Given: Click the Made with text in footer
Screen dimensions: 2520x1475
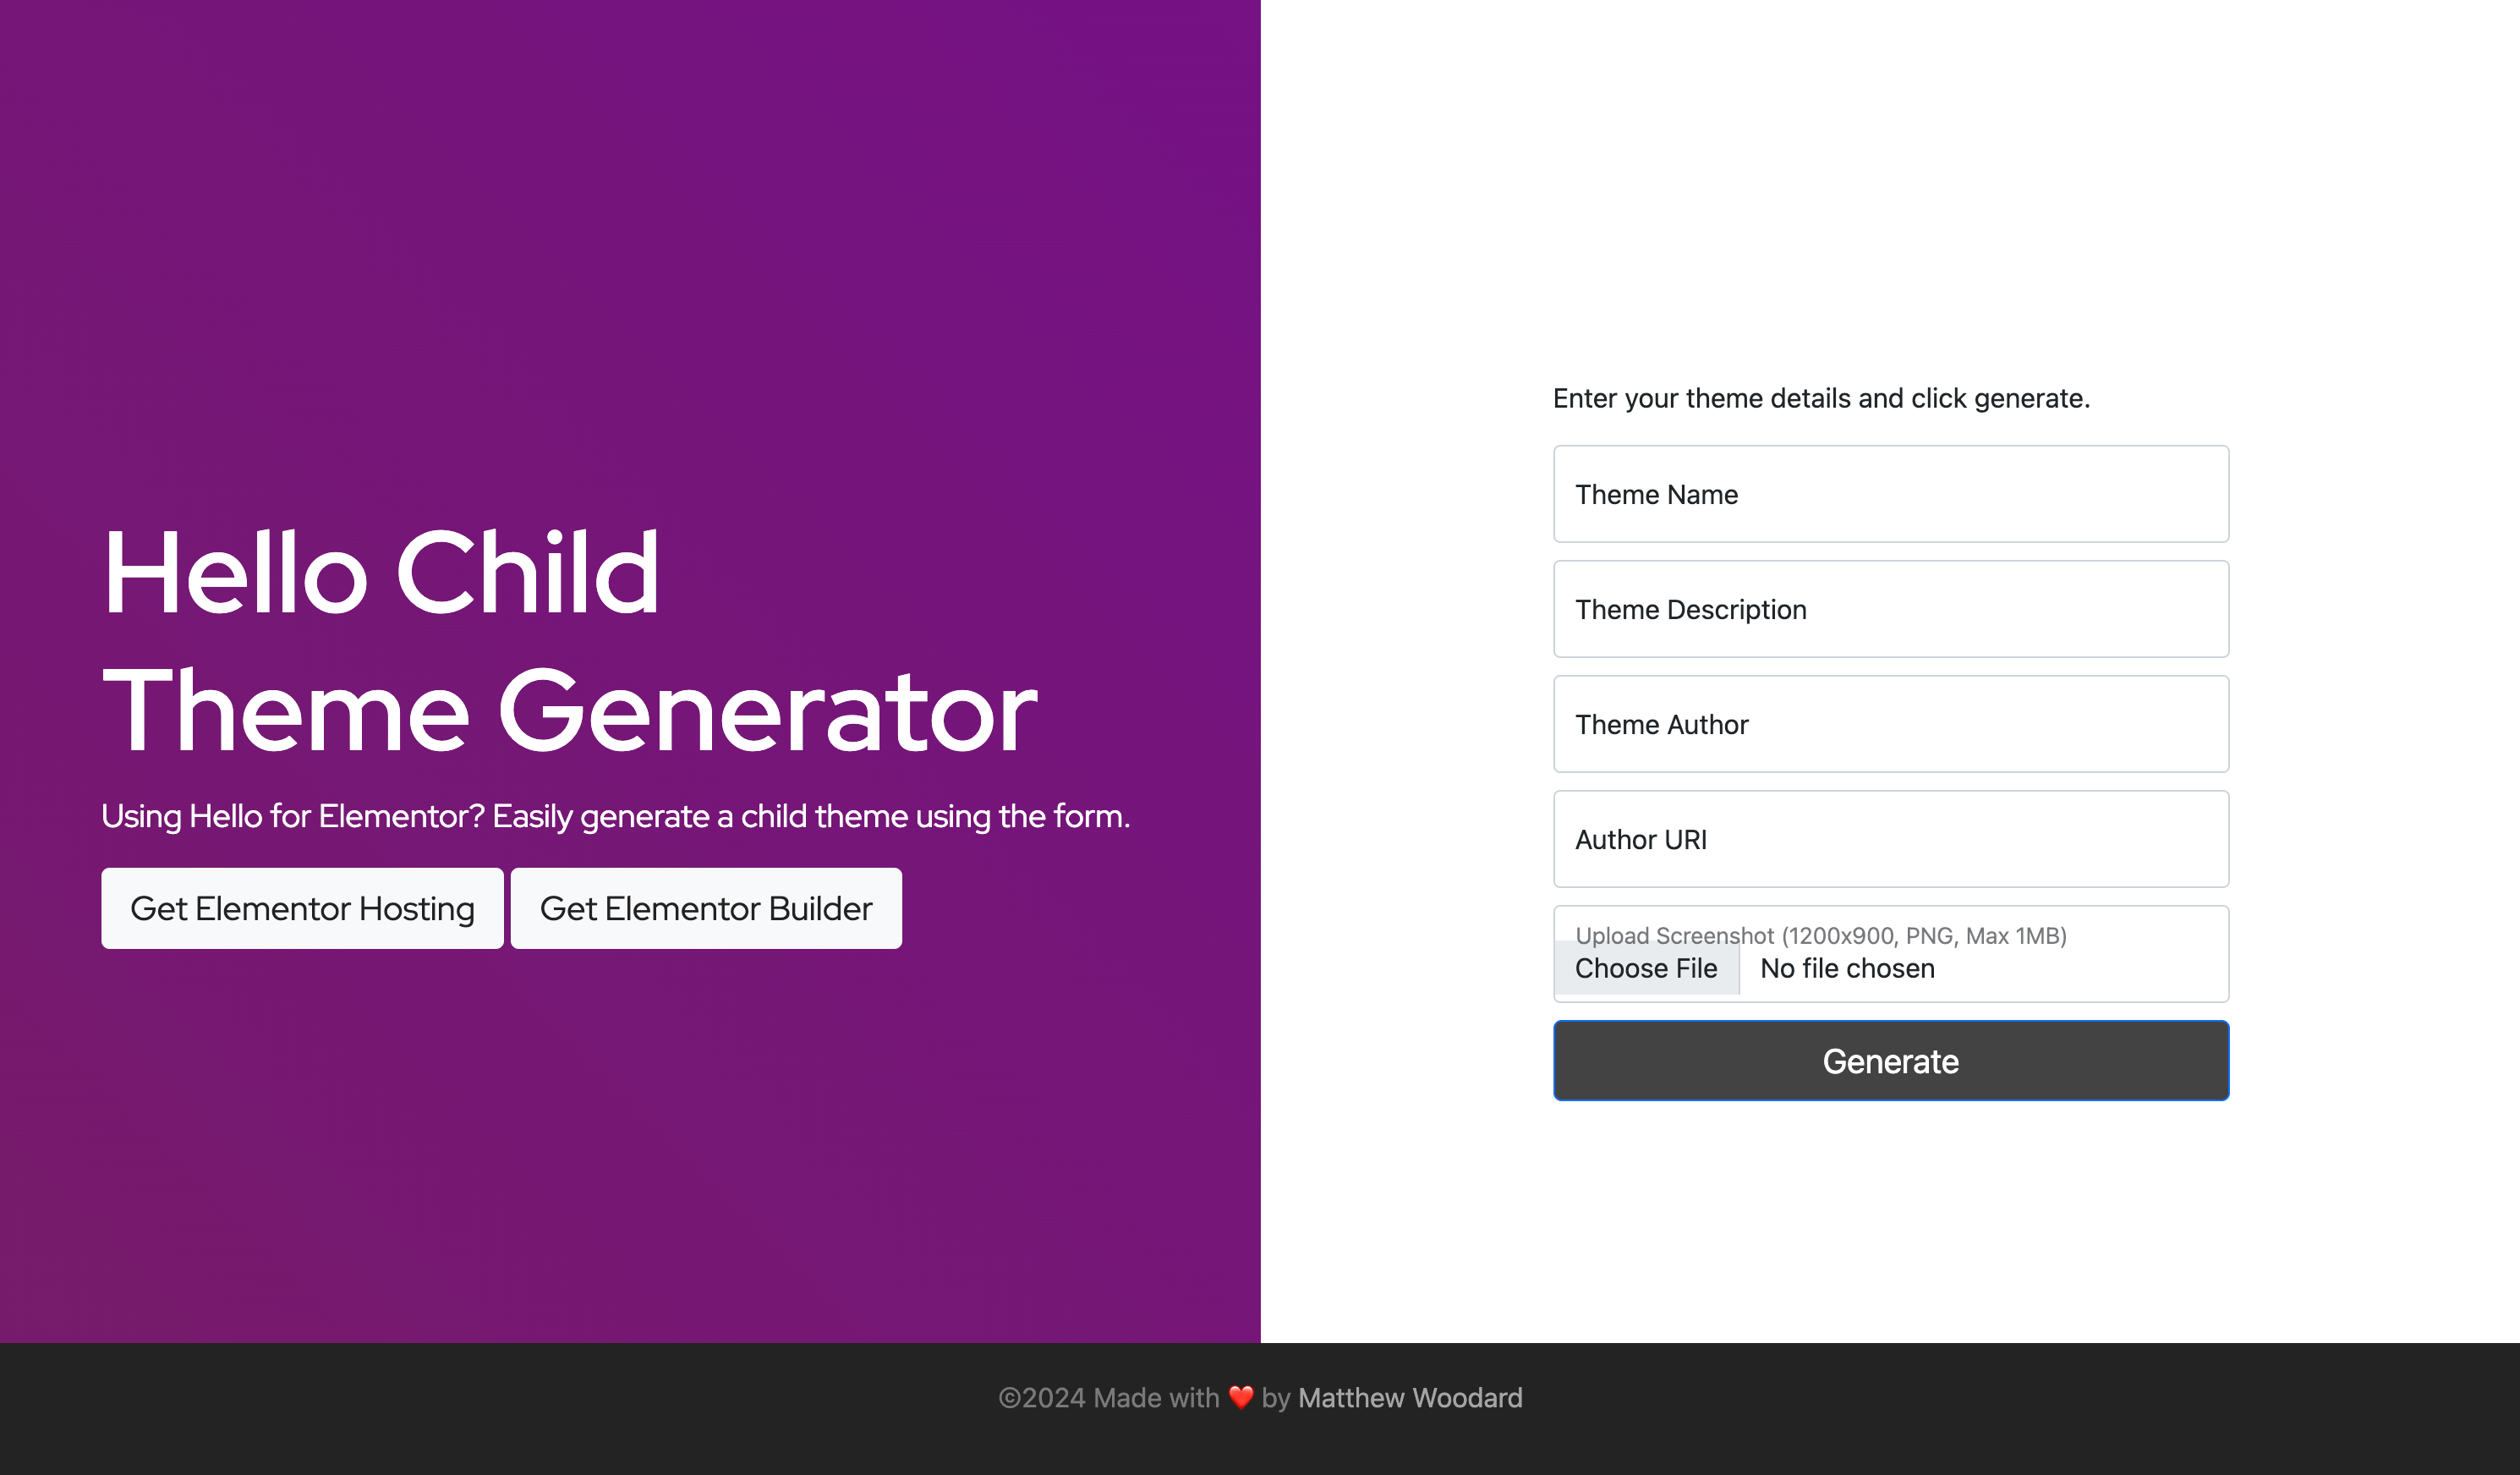Looking at the screenshot, I should pos(1157,1398).
